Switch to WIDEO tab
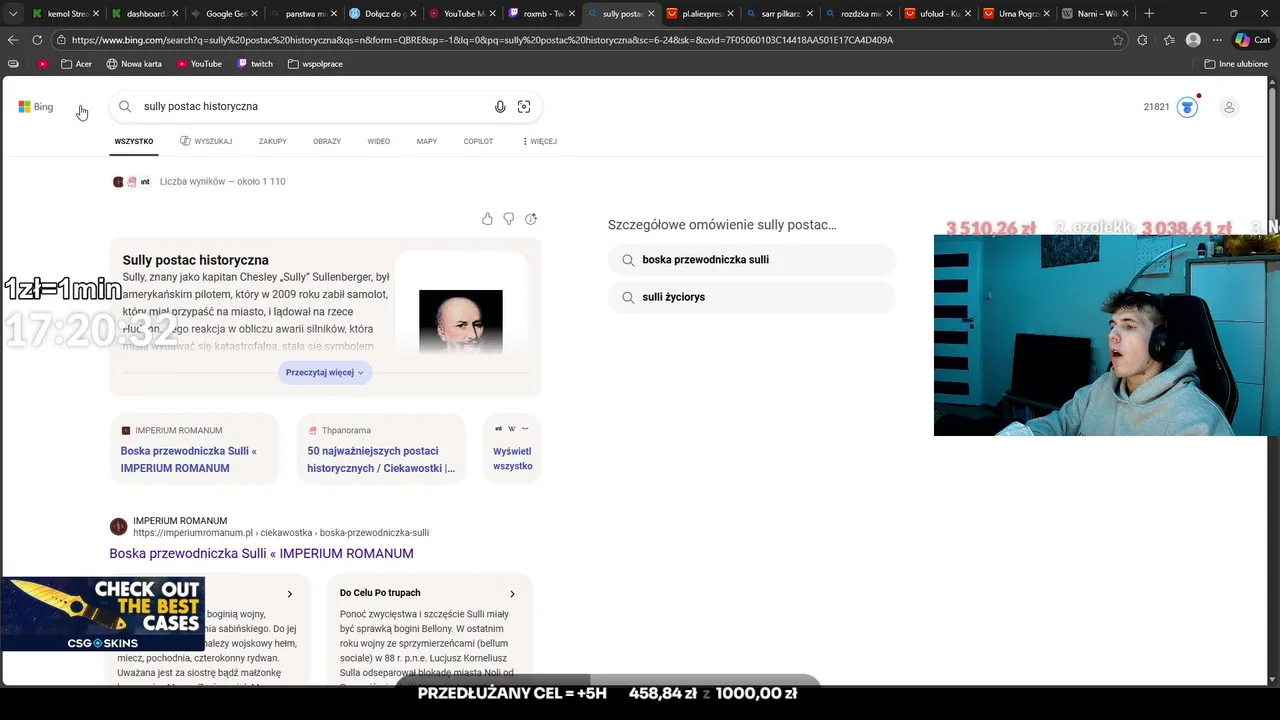Screen dimensions: 1280x720 click(379, 142)
